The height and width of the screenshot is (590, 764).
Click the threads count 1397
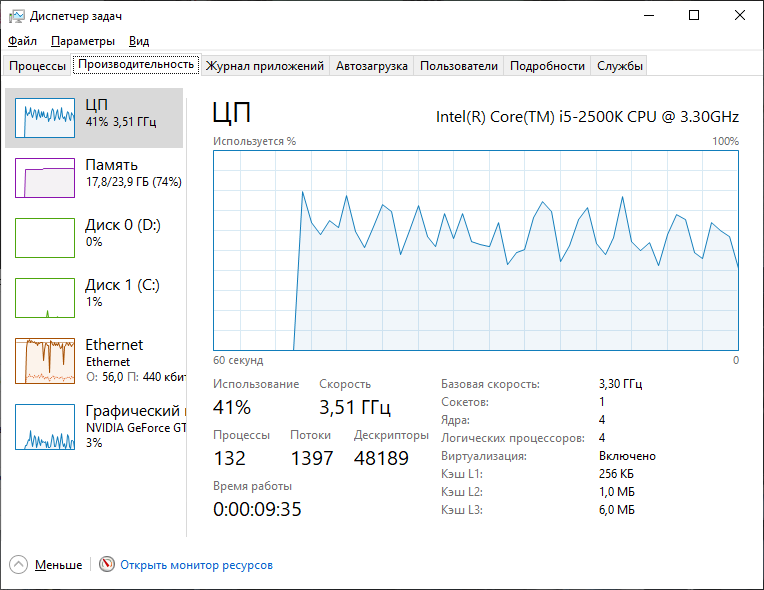(312, 458)
